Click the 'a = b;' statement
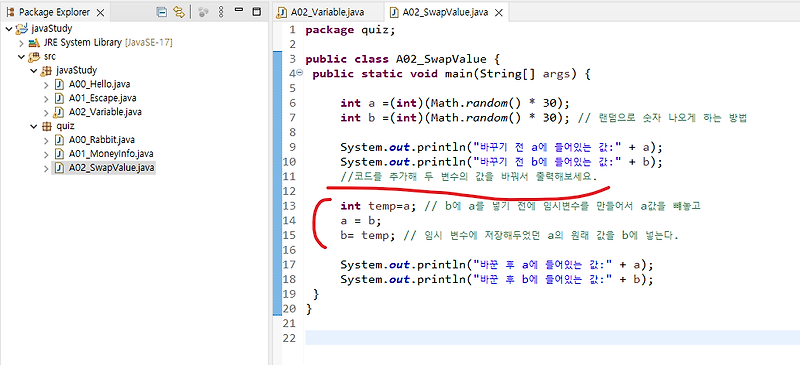The image size is (800, 365). coord(361,221)
